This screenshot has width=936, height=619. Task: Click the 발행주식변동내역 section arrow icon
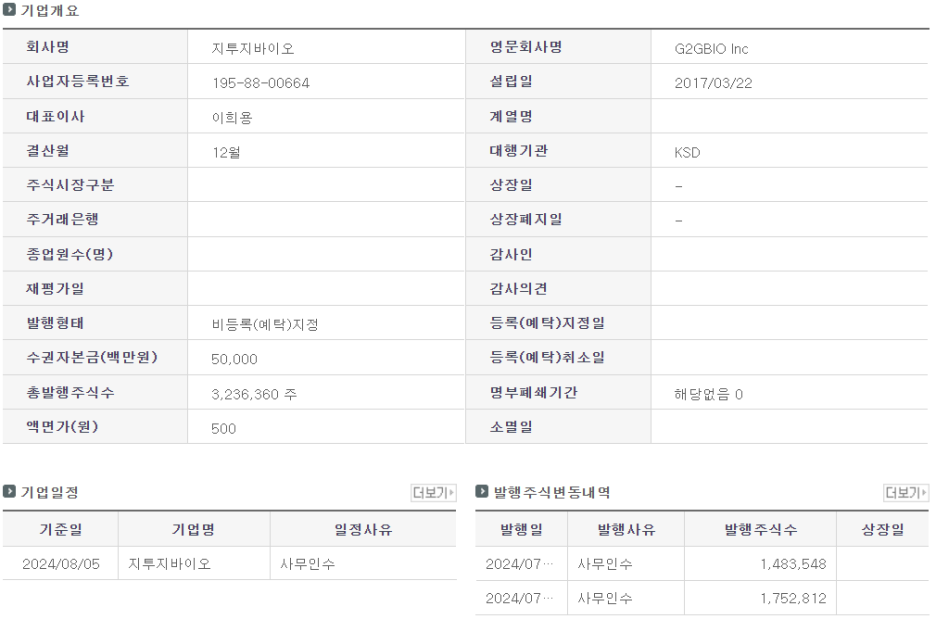[482, 491]
